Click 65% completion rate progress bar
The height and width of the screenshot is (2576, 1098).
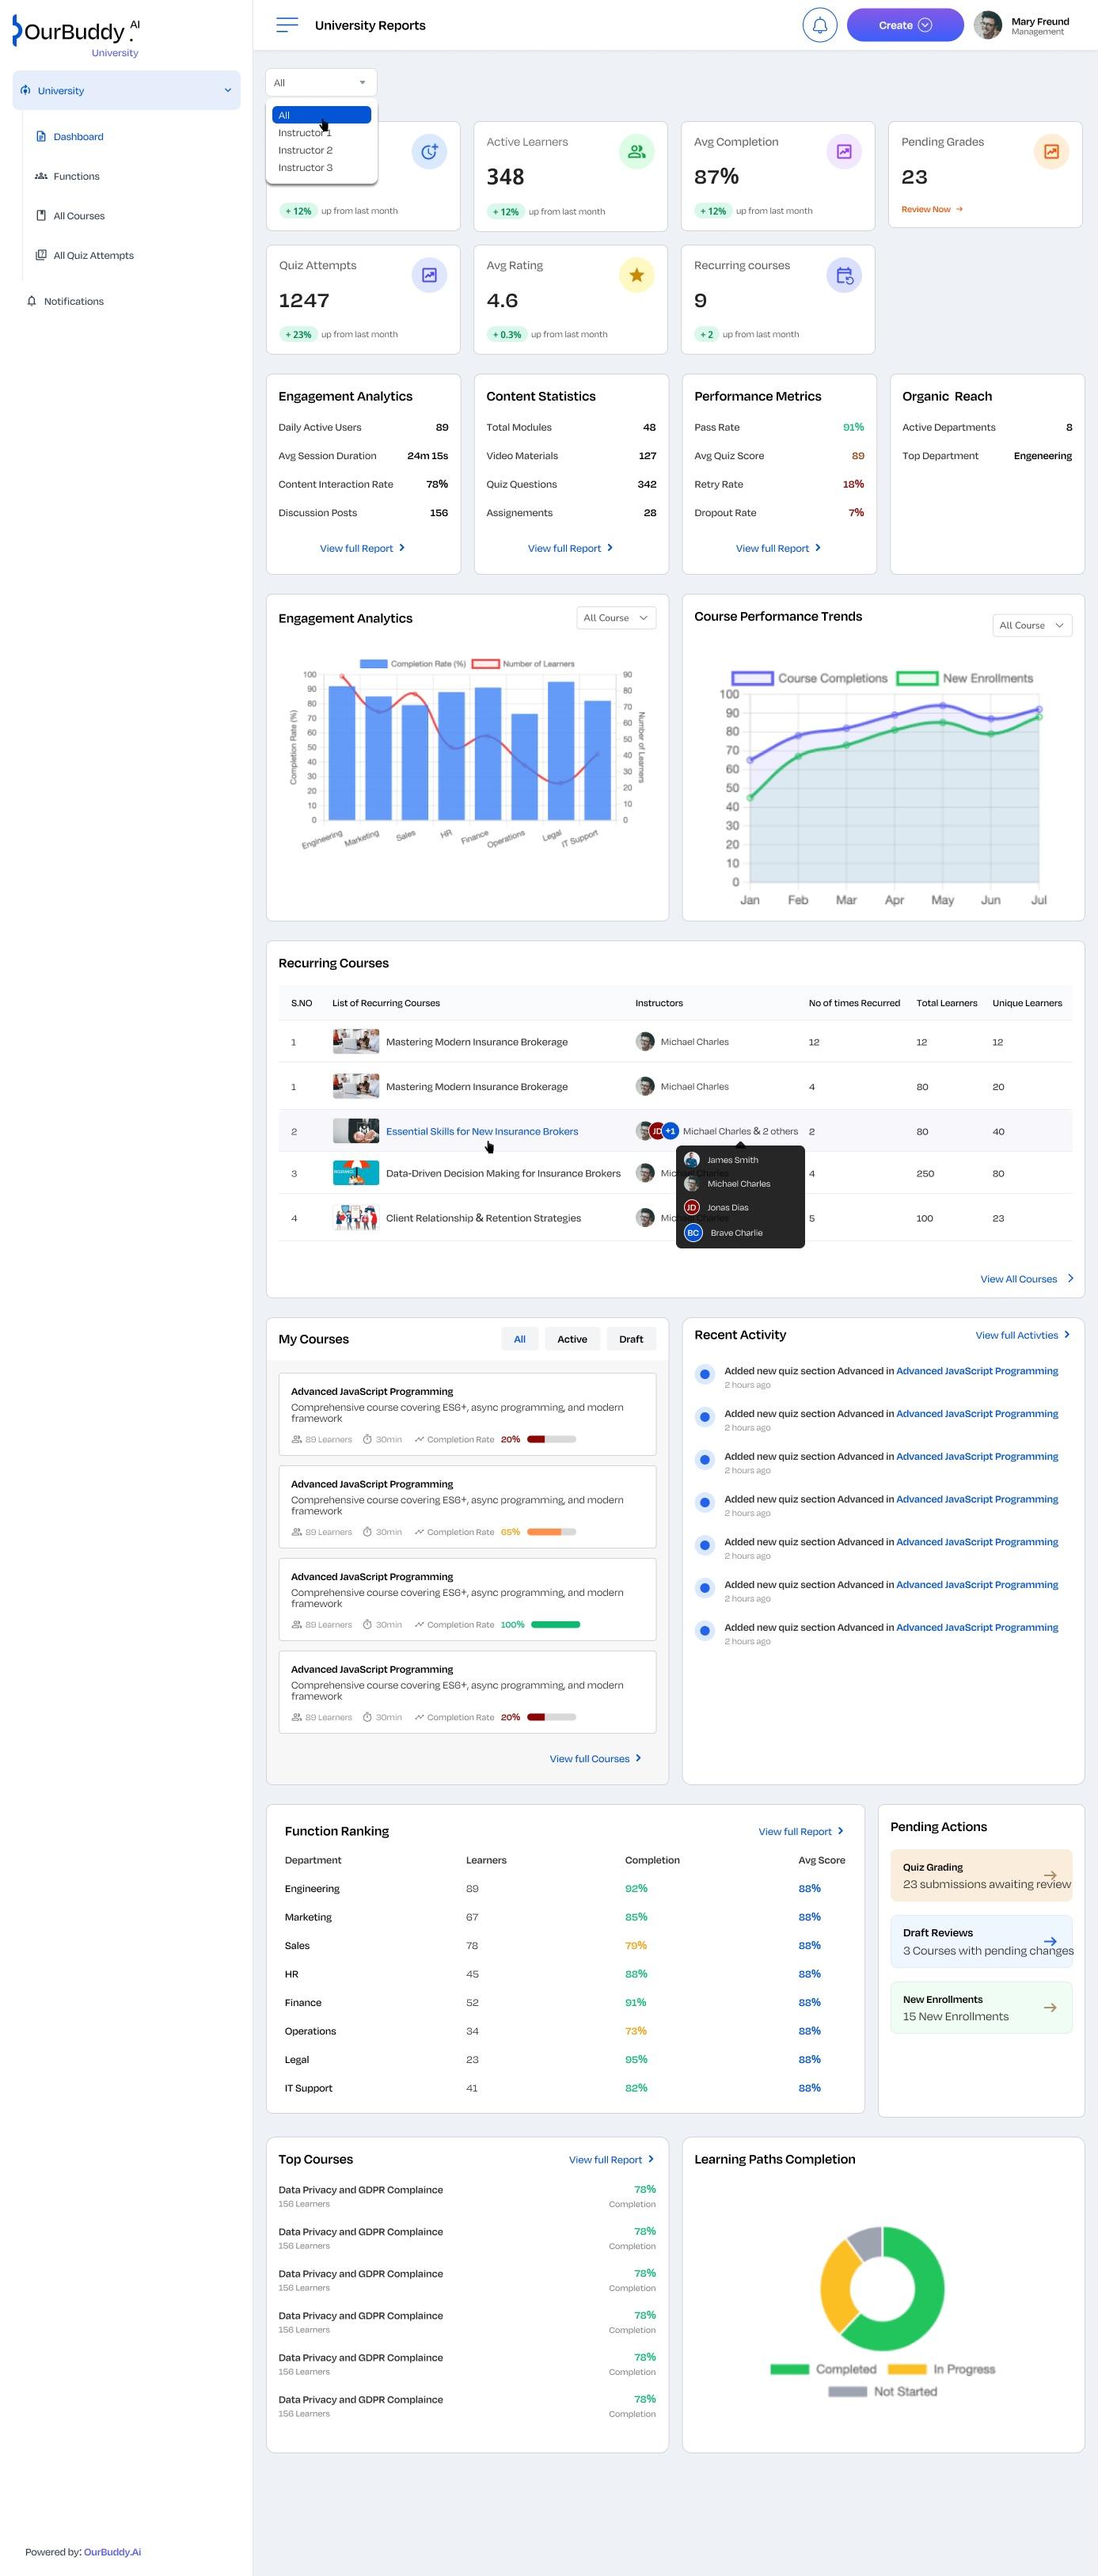pos(551,1532)
